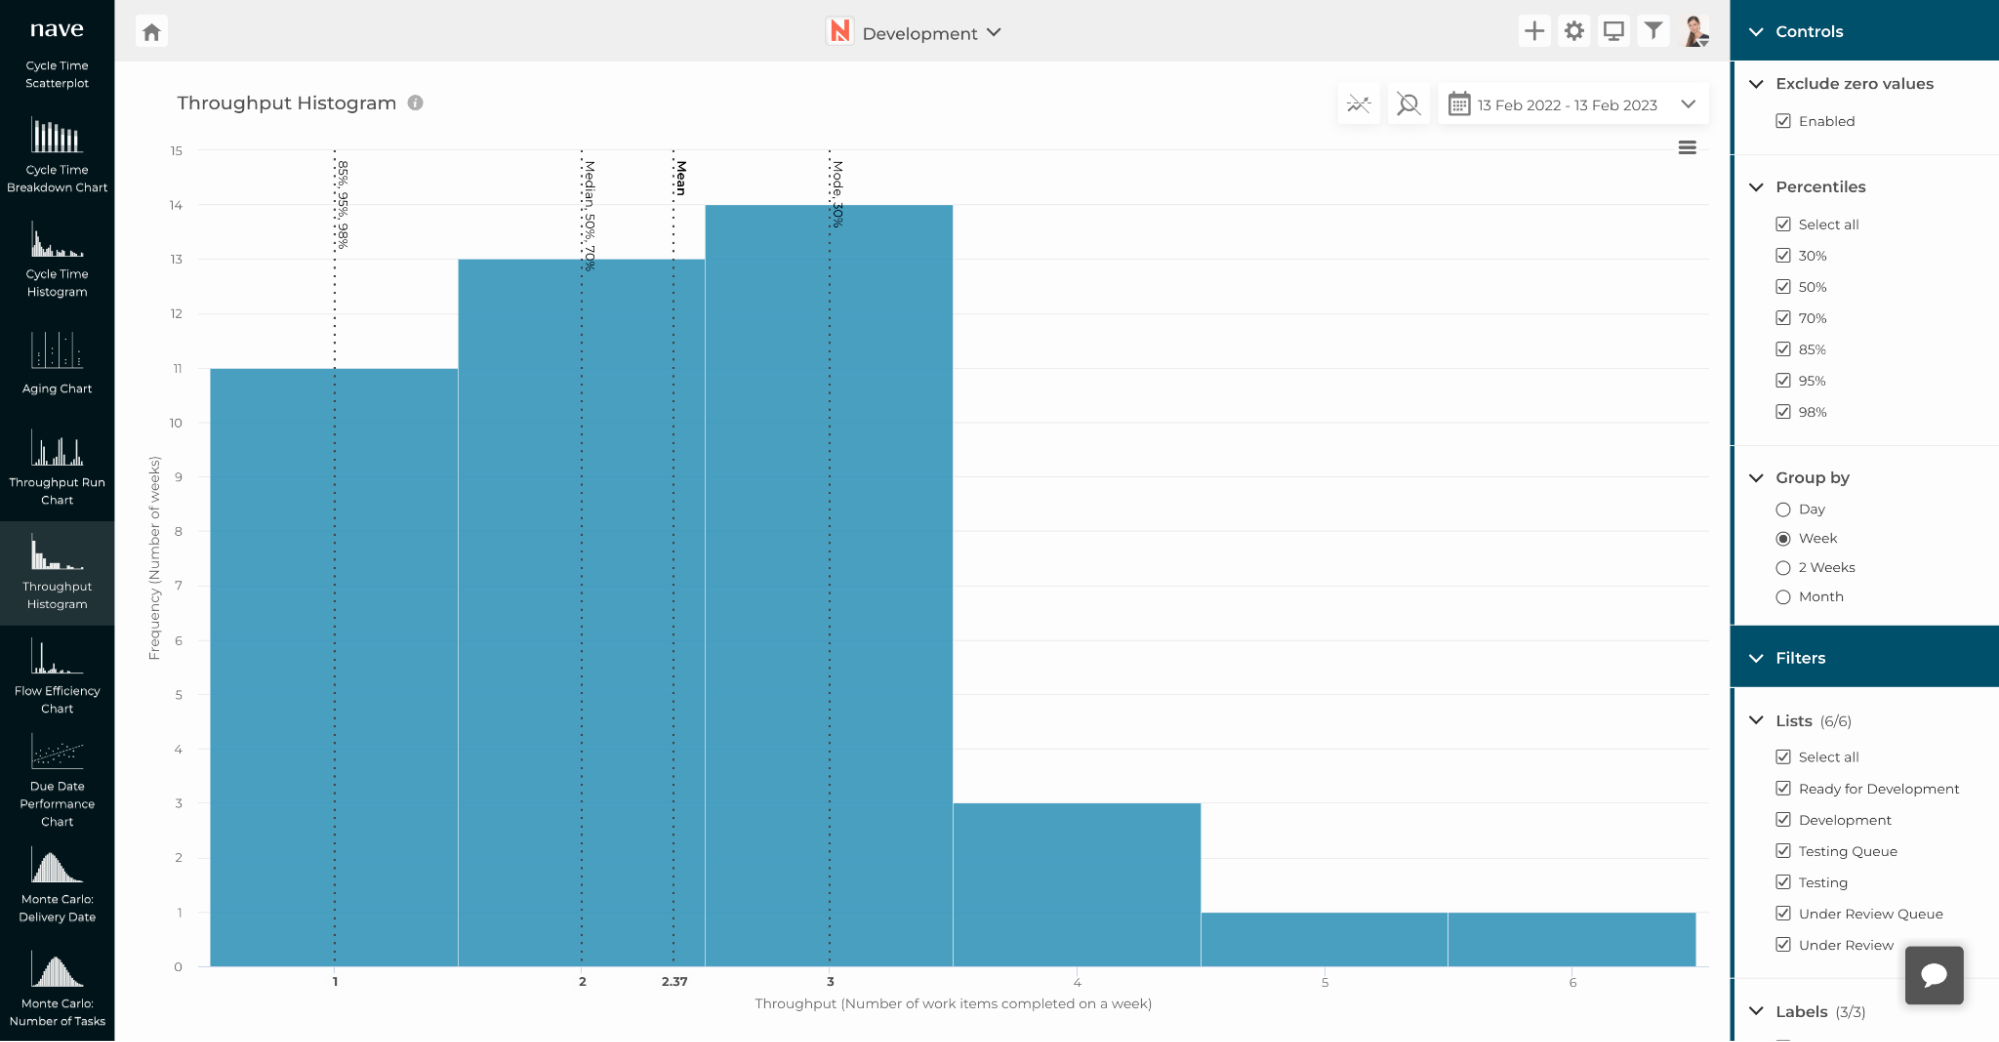Open the Cycle Time Scatterplot chart

pyautogui.click(x=57, y=74)
